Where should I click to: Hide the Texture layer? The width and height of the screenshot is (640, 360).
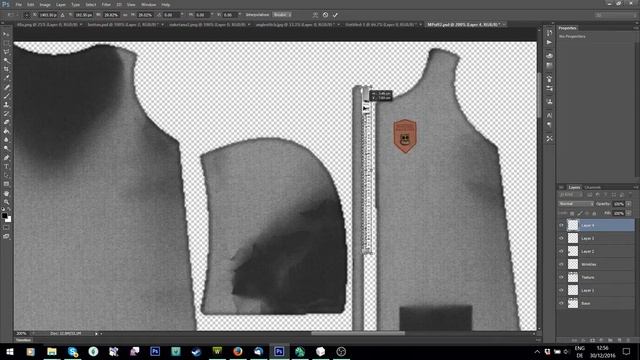561,278
